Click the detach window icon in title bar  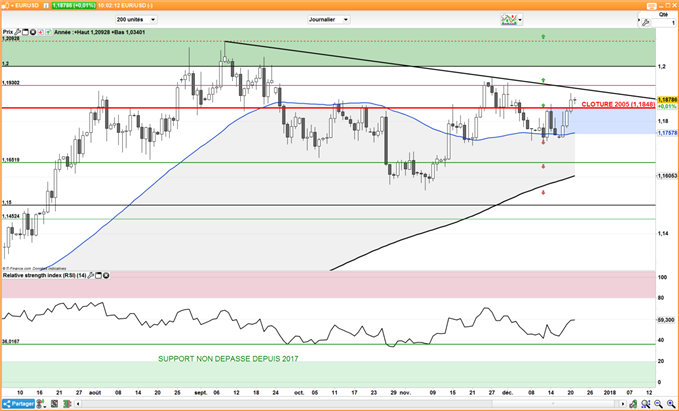(652, 6)
